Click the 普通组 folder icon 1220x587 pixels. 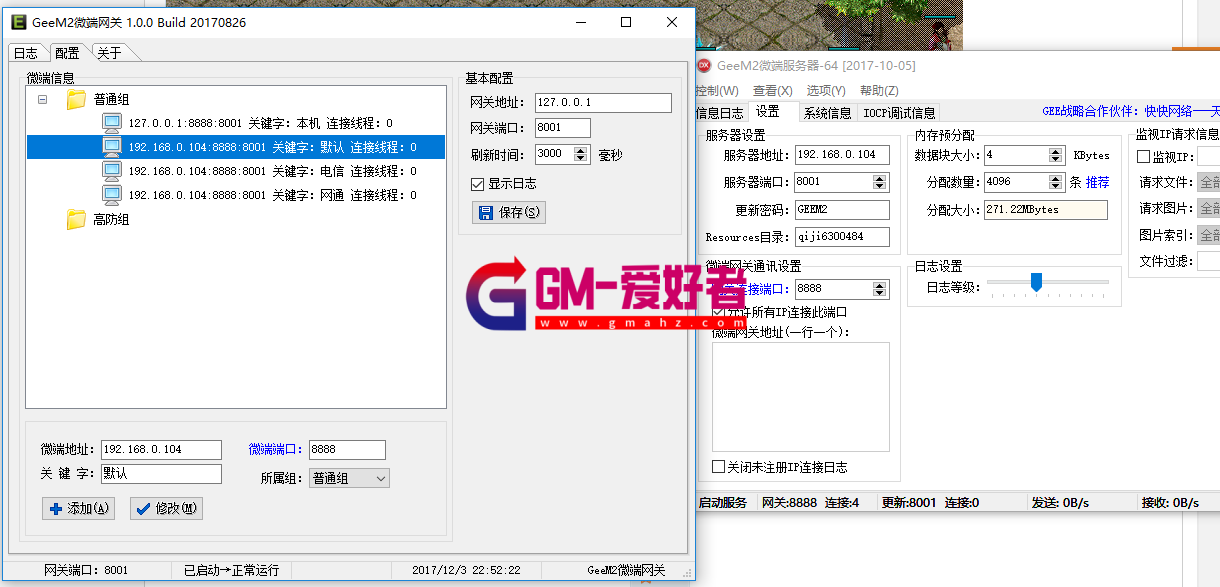(x=76, y=99)
